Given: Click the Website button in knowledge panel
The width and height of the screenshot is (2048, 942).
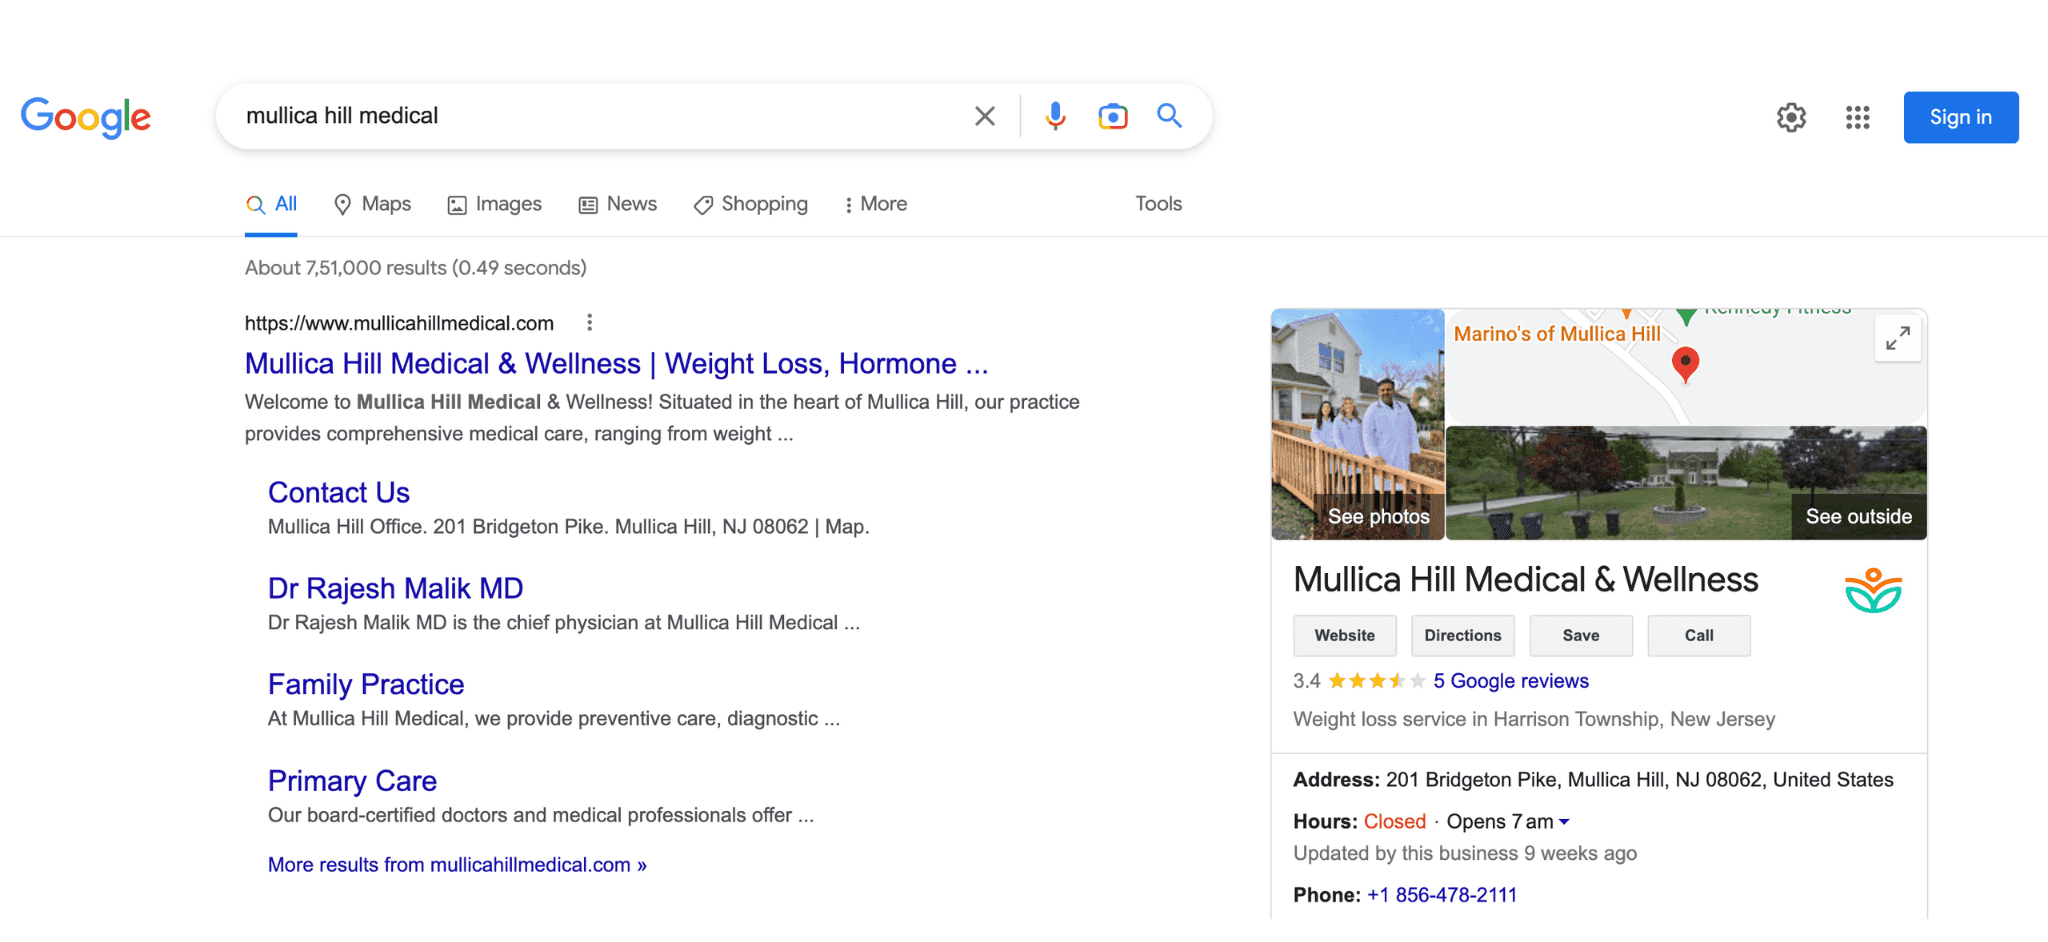Looking at the screenshot, I should tap(1344, 636).
